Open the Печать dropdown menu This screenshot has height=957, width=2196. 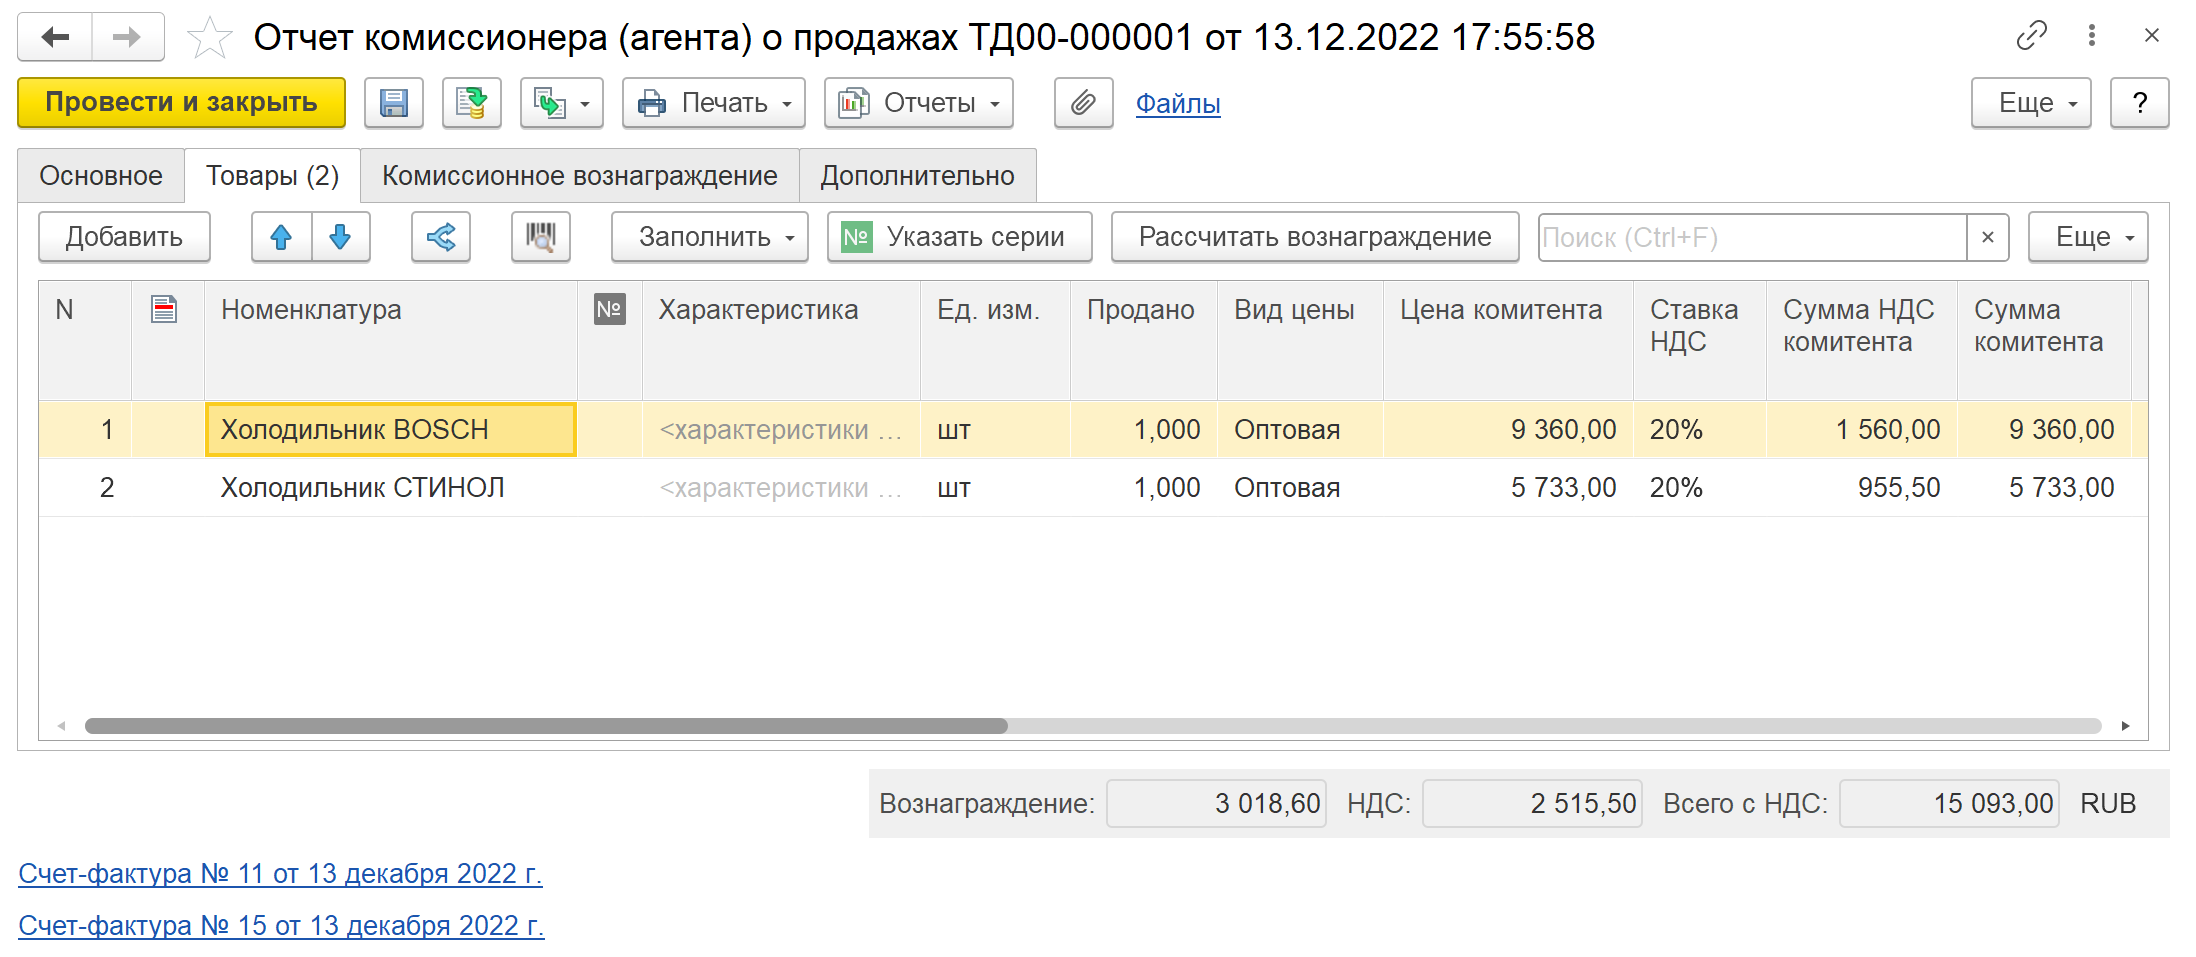pos(713,103)
